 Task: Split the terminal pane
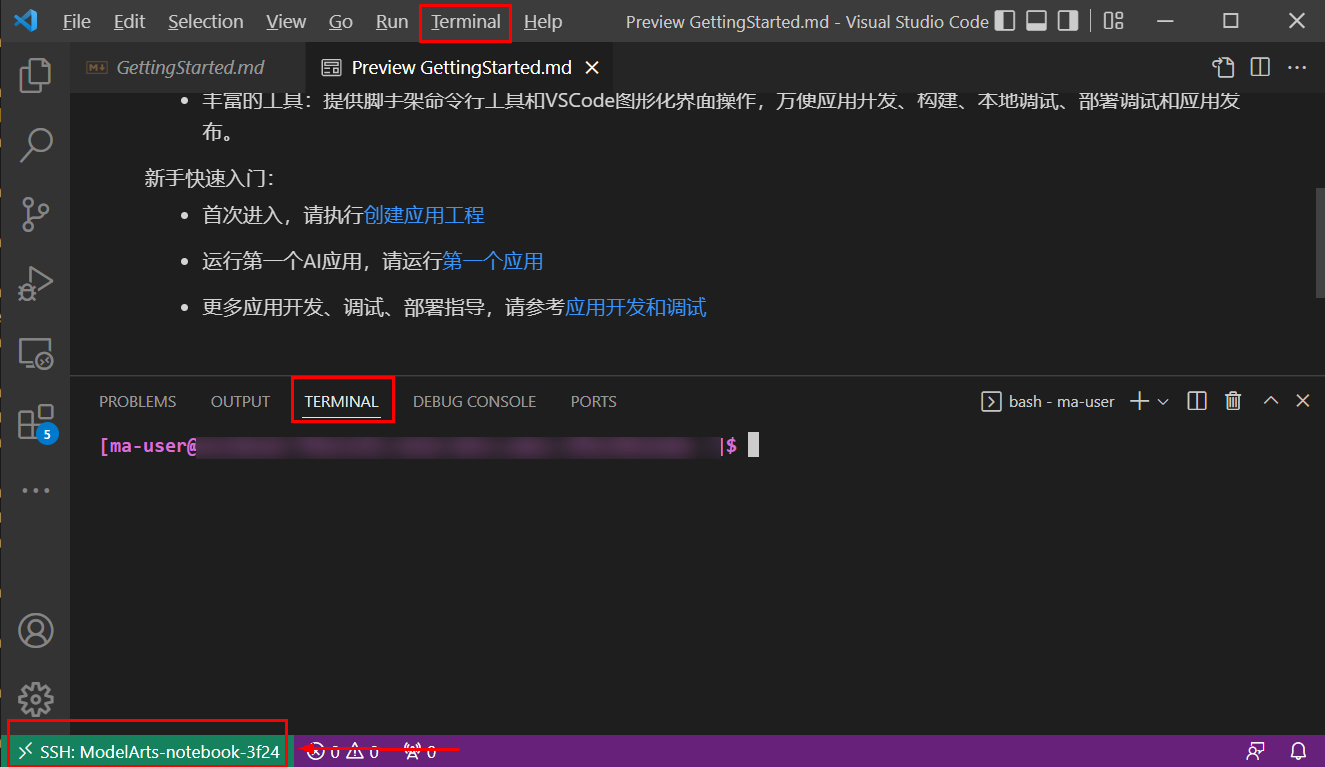click(x=1197, y=401)
